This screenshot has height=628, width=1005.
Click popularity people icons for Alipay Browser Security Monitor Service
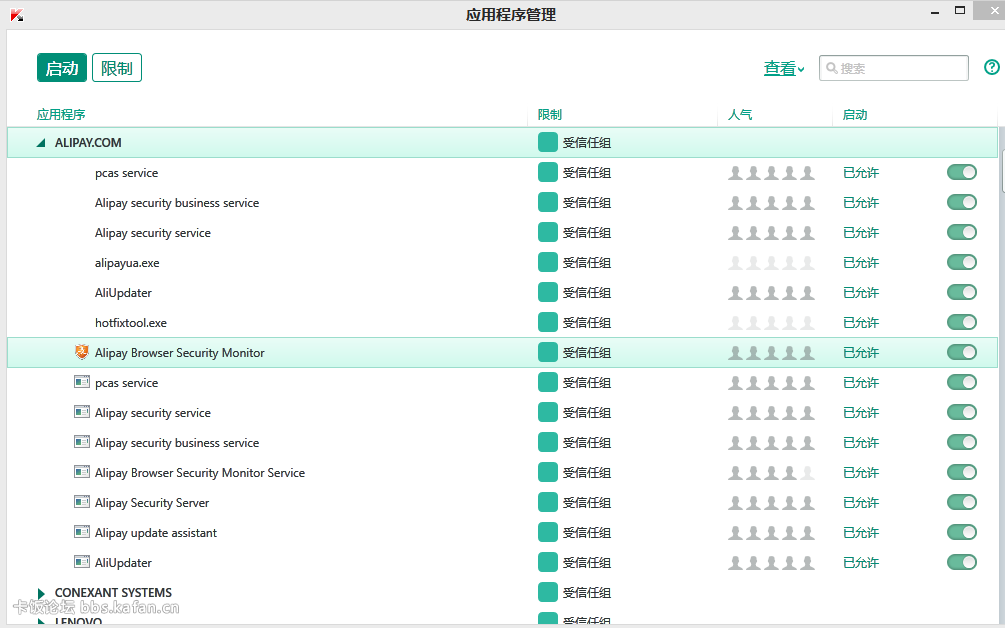coord(771,472)
